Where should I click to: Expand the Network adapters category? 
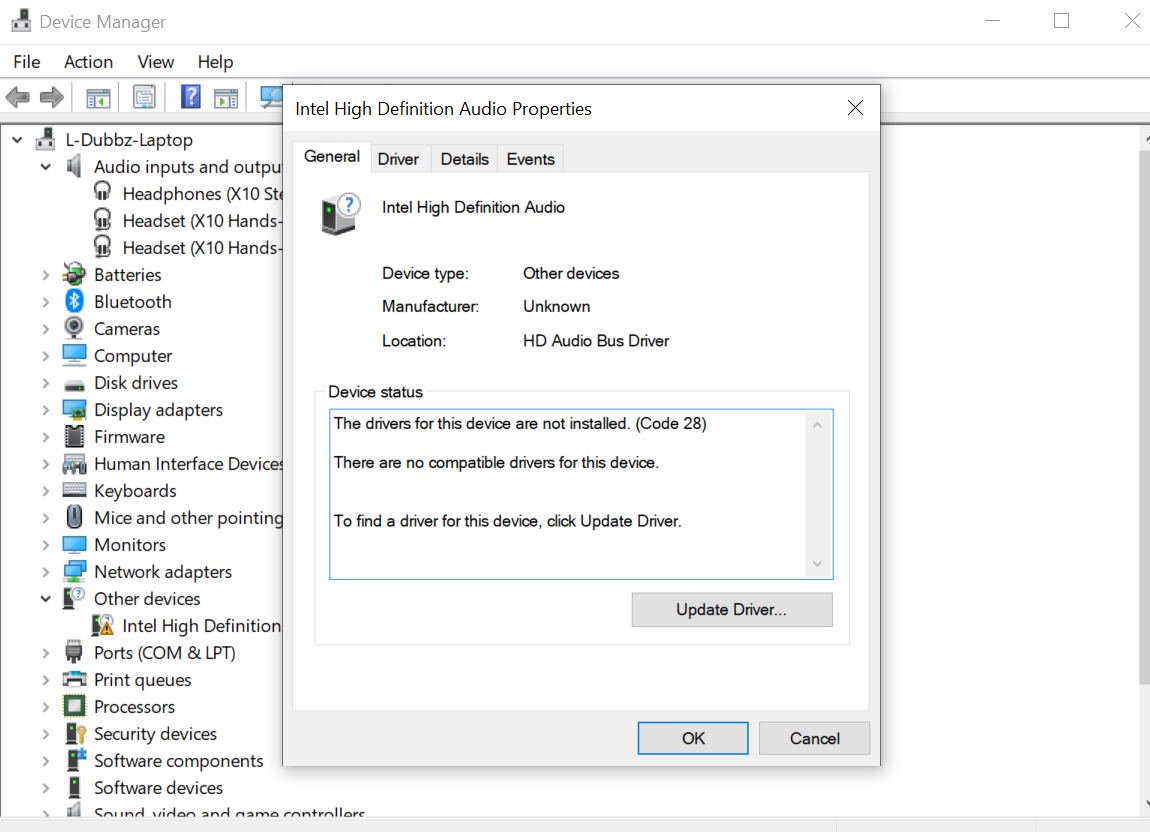(45, 571)
